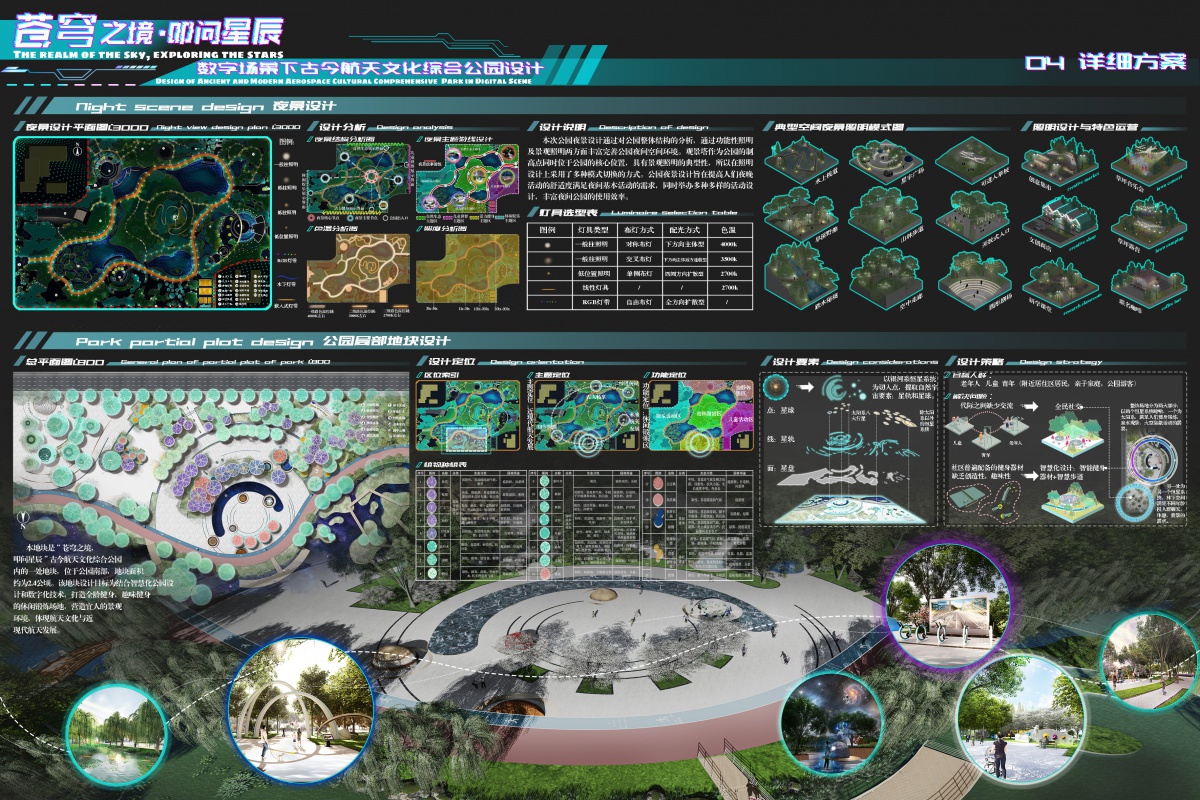Select the heading 数字场景下古今航天文化综合公园设计
This screenshot has height=800, width=1200.
pyautogui.click(x=370, y=68)
